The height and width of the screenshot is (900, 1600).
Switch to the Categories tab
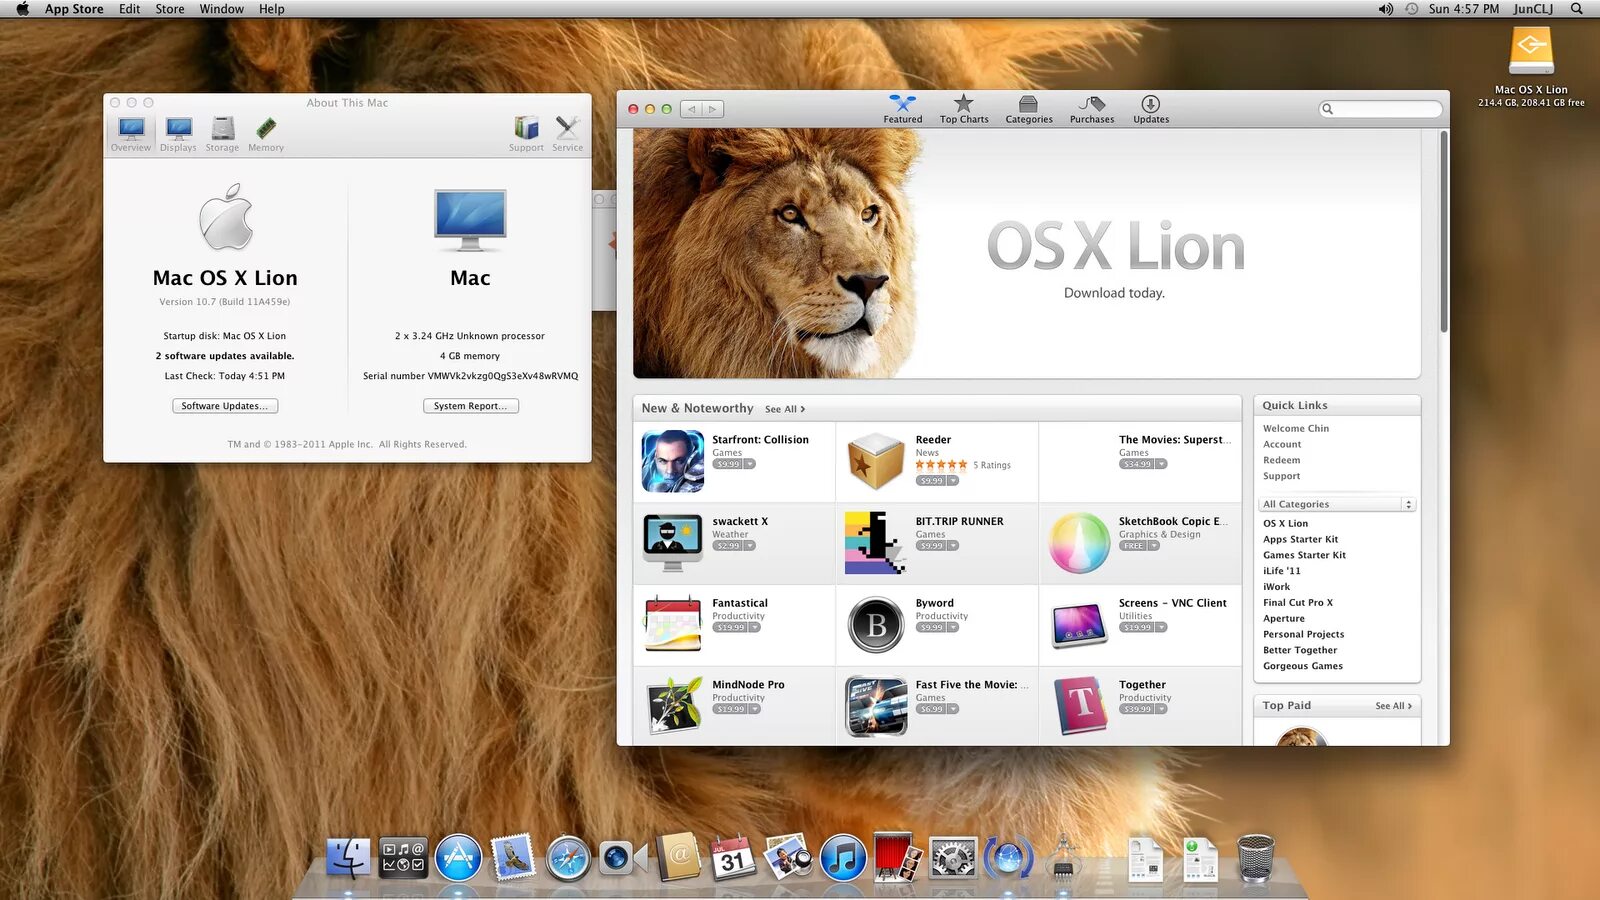pos(1029,109)
